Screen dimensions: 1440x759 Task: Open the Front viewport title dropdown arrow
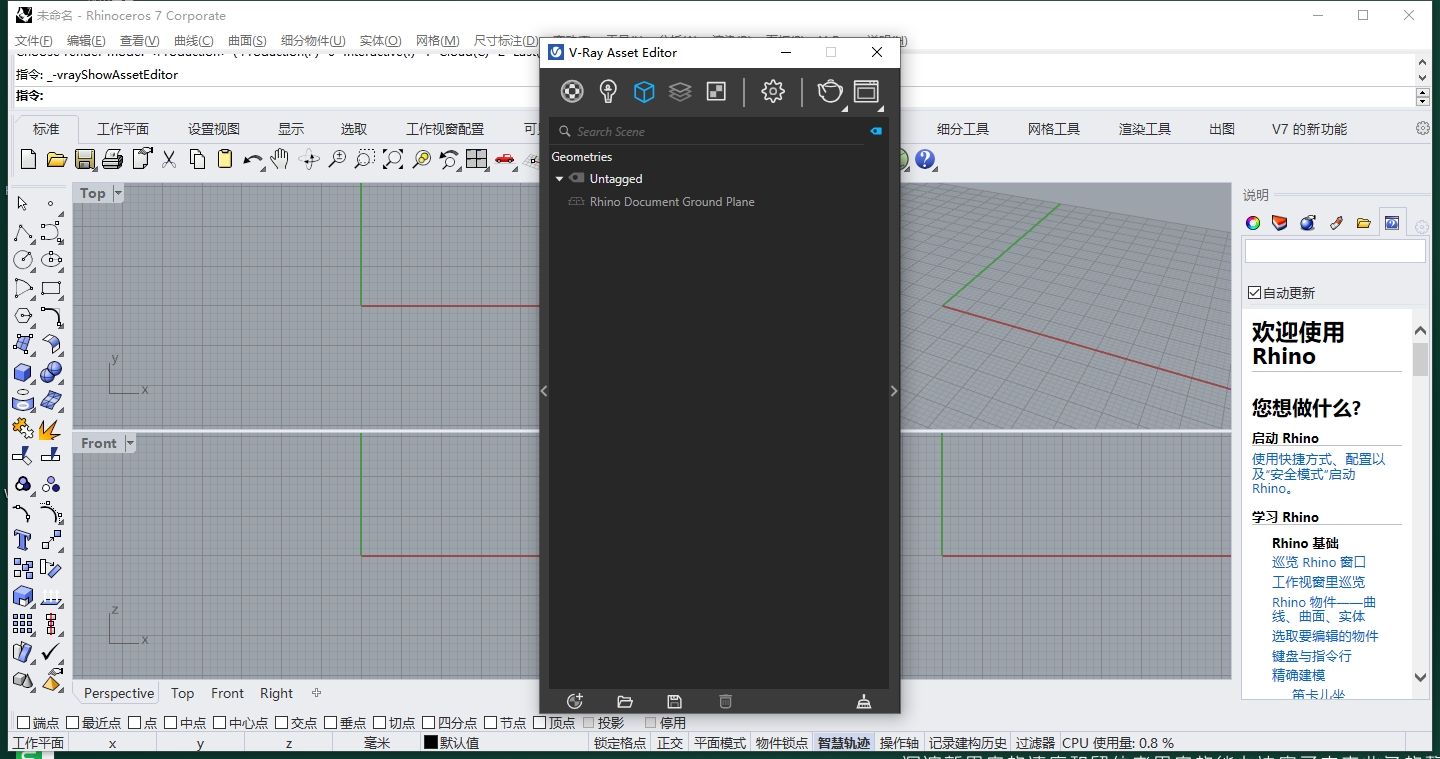129,443
